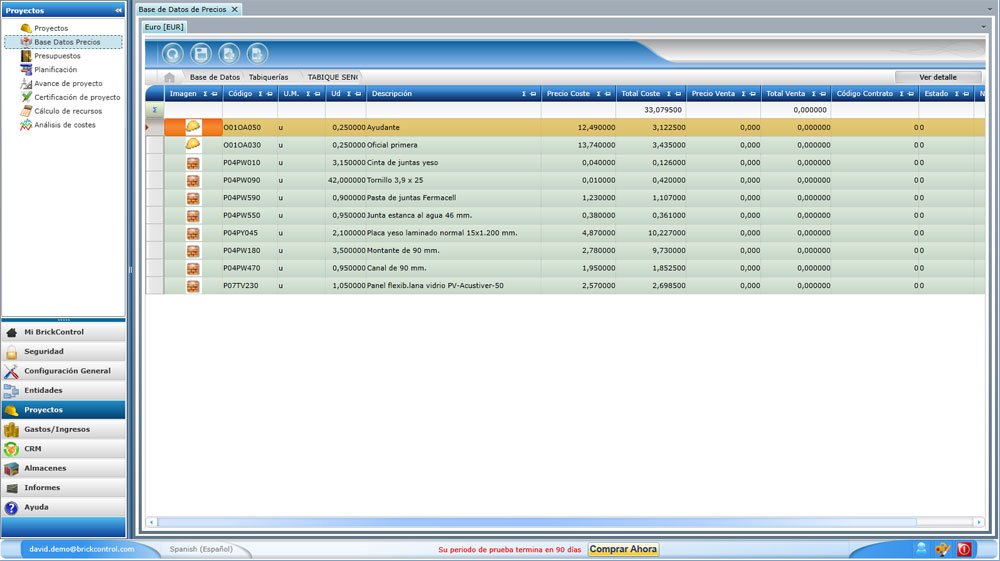
Task: Toggle pin on Total Coste column header
Action: [678, 94]
